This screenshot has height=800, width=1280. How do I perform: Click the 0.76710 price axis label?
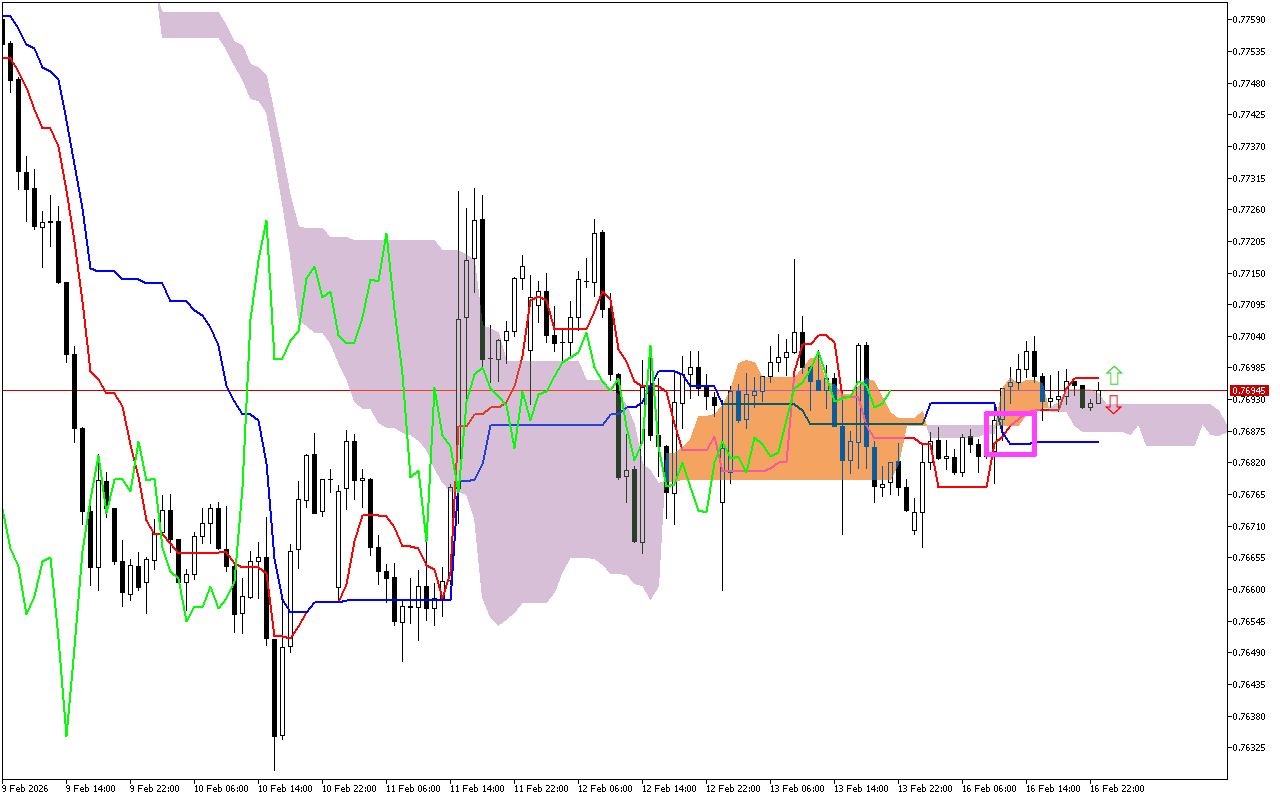pos(1250,526)
